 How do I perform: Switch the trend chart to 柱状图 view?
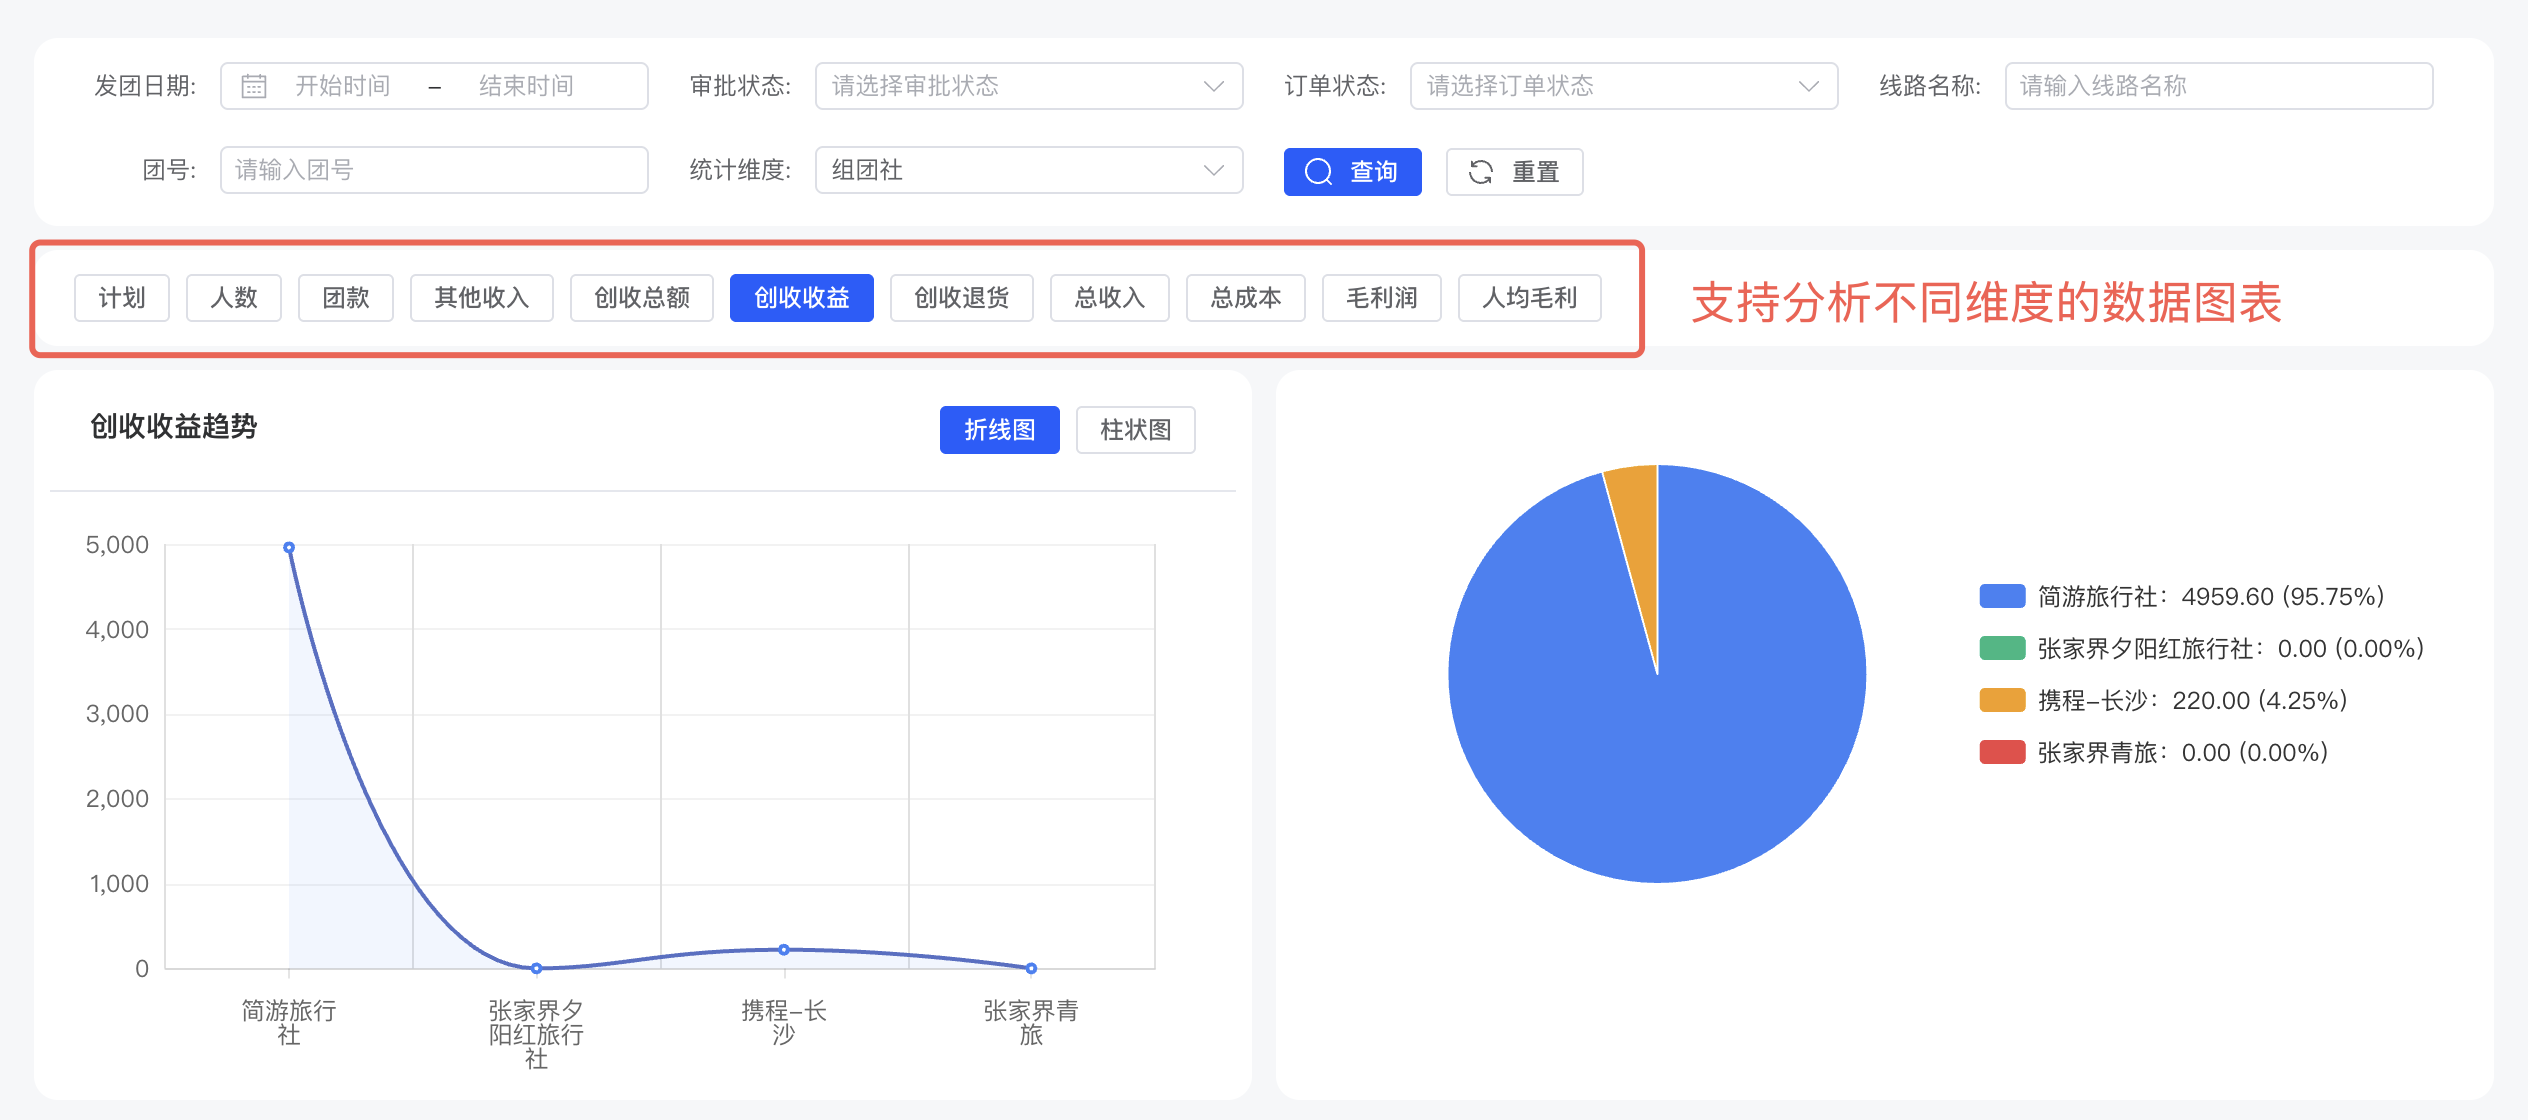tap(1135, 429)
